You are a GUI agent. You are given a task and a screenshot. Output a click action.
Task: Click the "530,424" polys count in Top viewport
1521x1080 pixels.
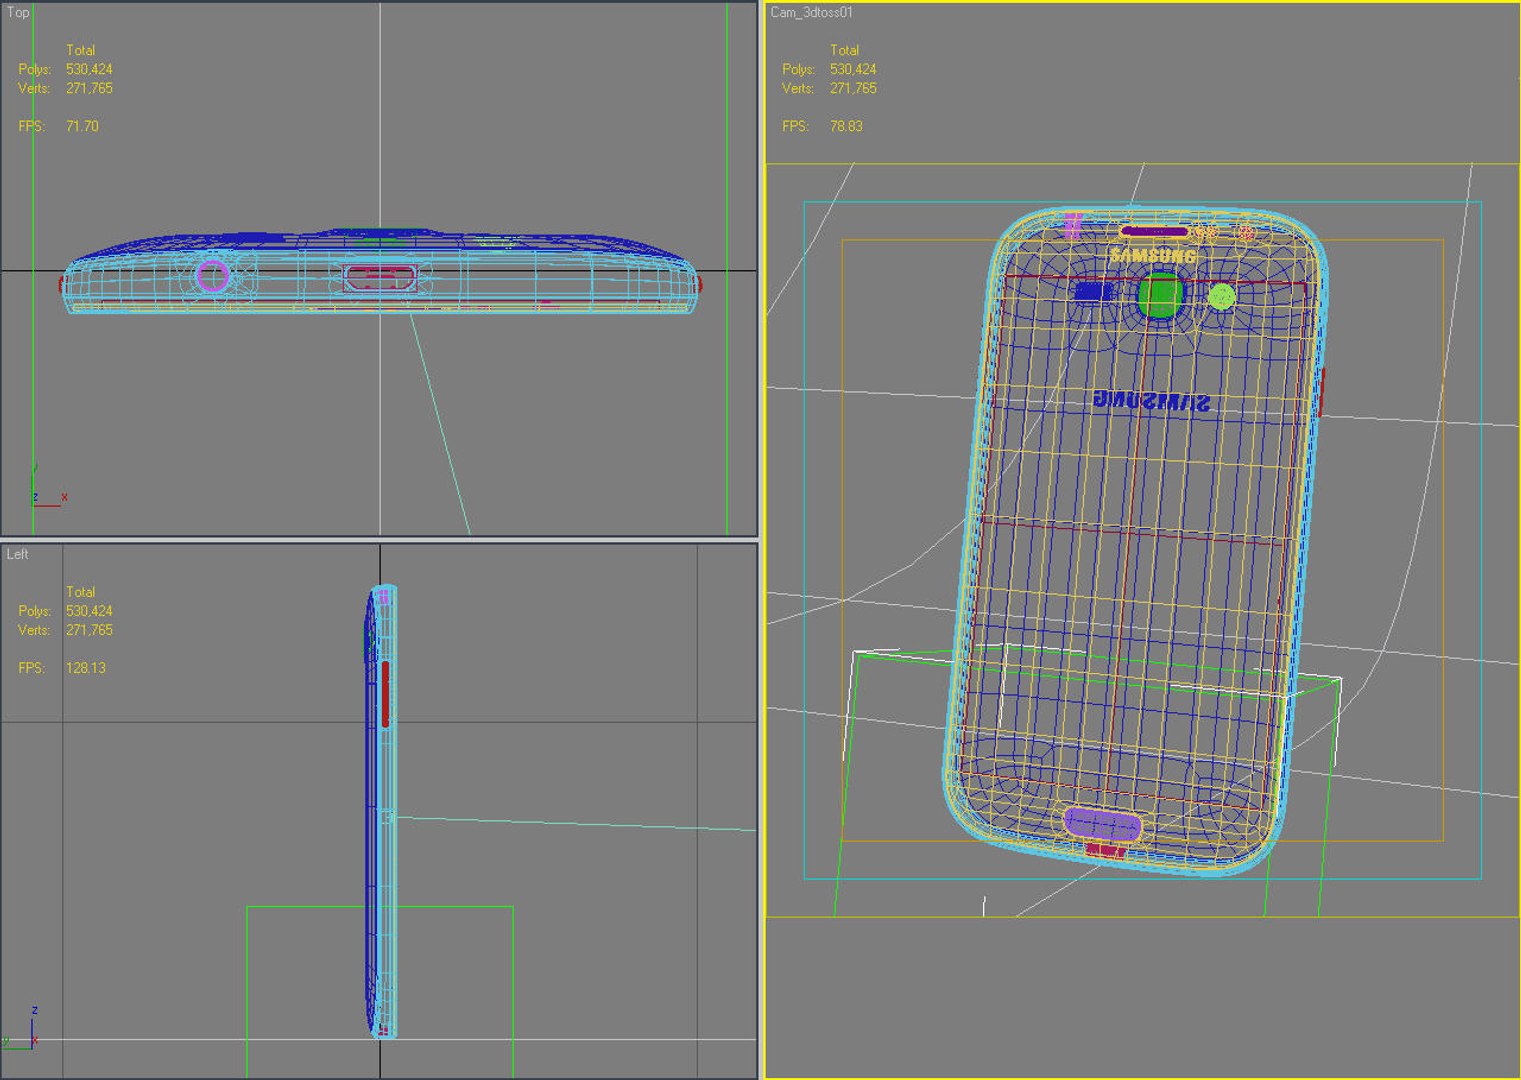[x=89, y=69]
